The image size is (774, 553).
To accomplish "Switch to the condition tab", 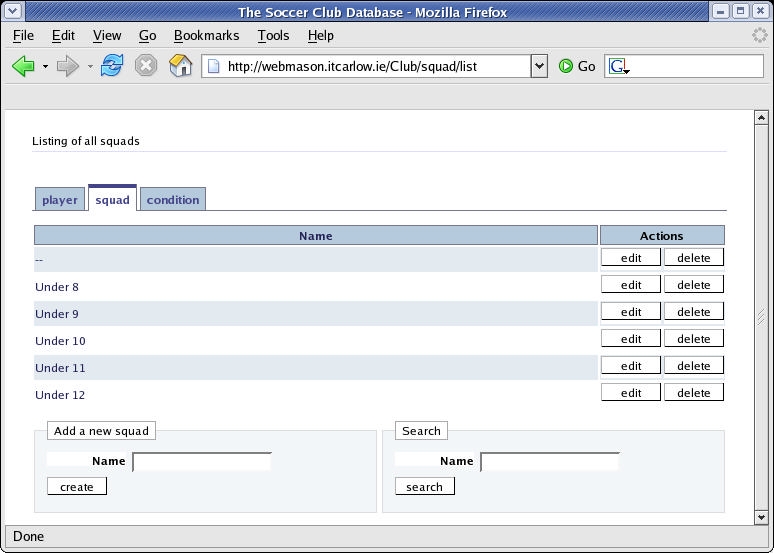I will pyautogui.click(x=173, y=200).
